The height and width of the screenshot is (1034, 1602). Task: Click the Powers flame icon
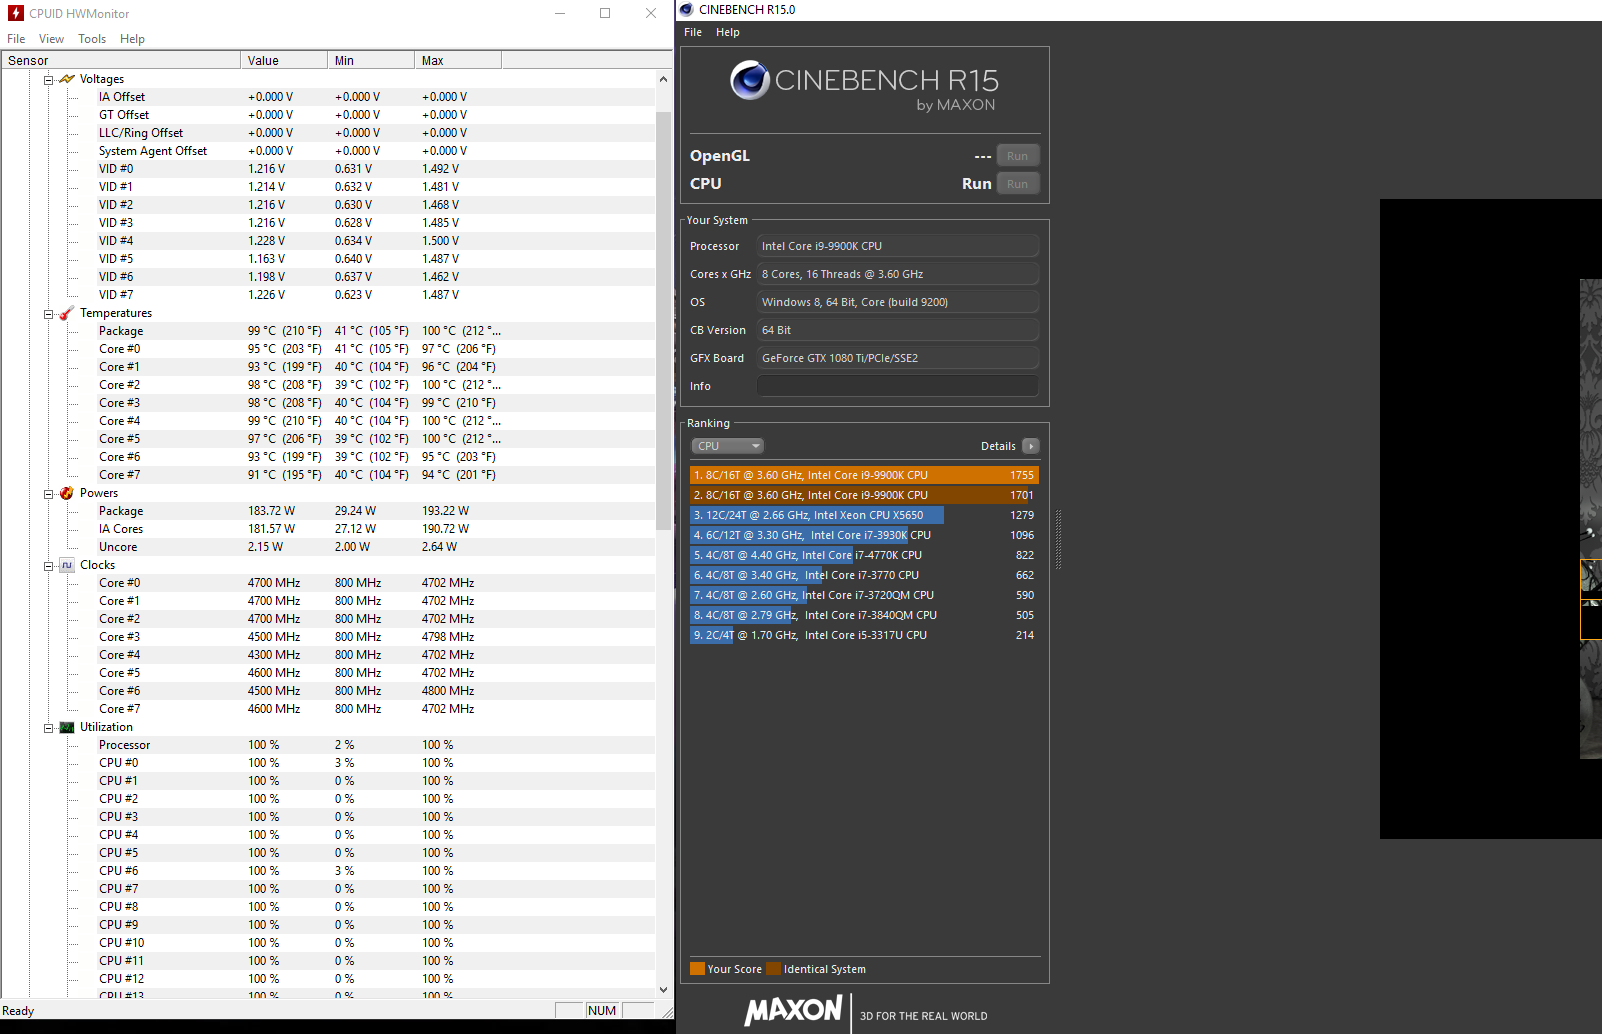65,492
